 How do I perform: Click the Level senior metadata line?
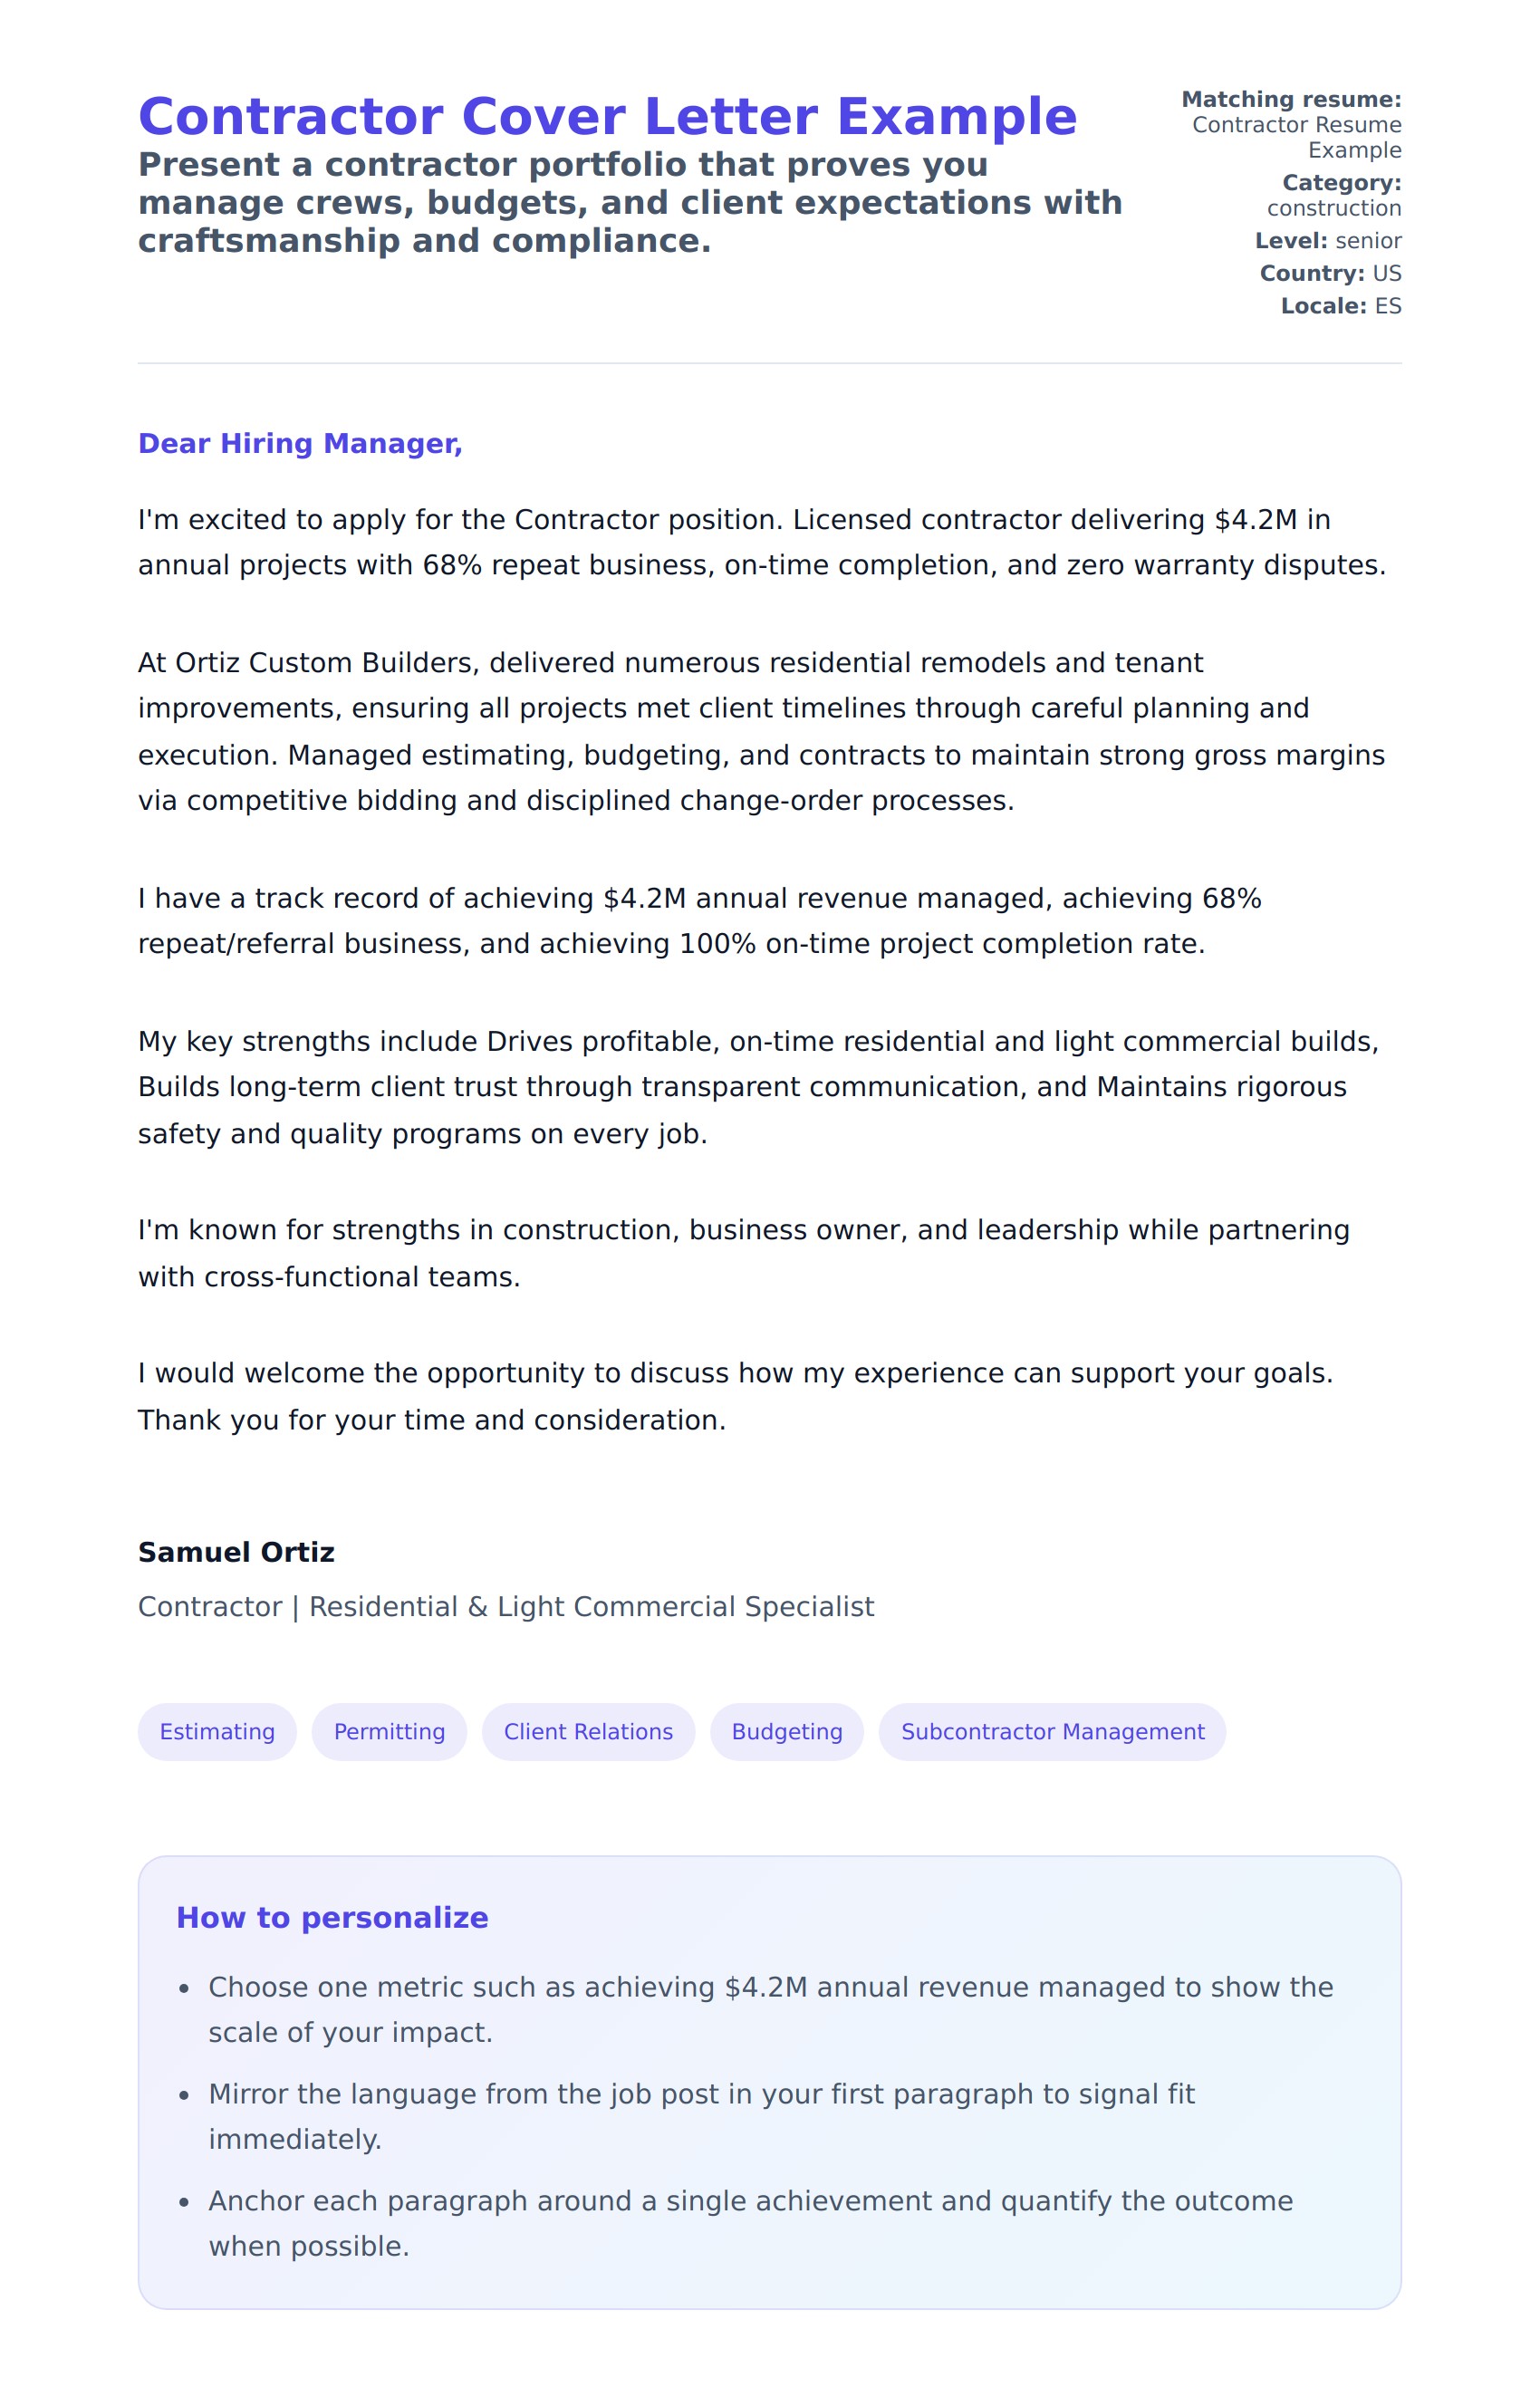pyautogui.click(x=1327, y=241)
